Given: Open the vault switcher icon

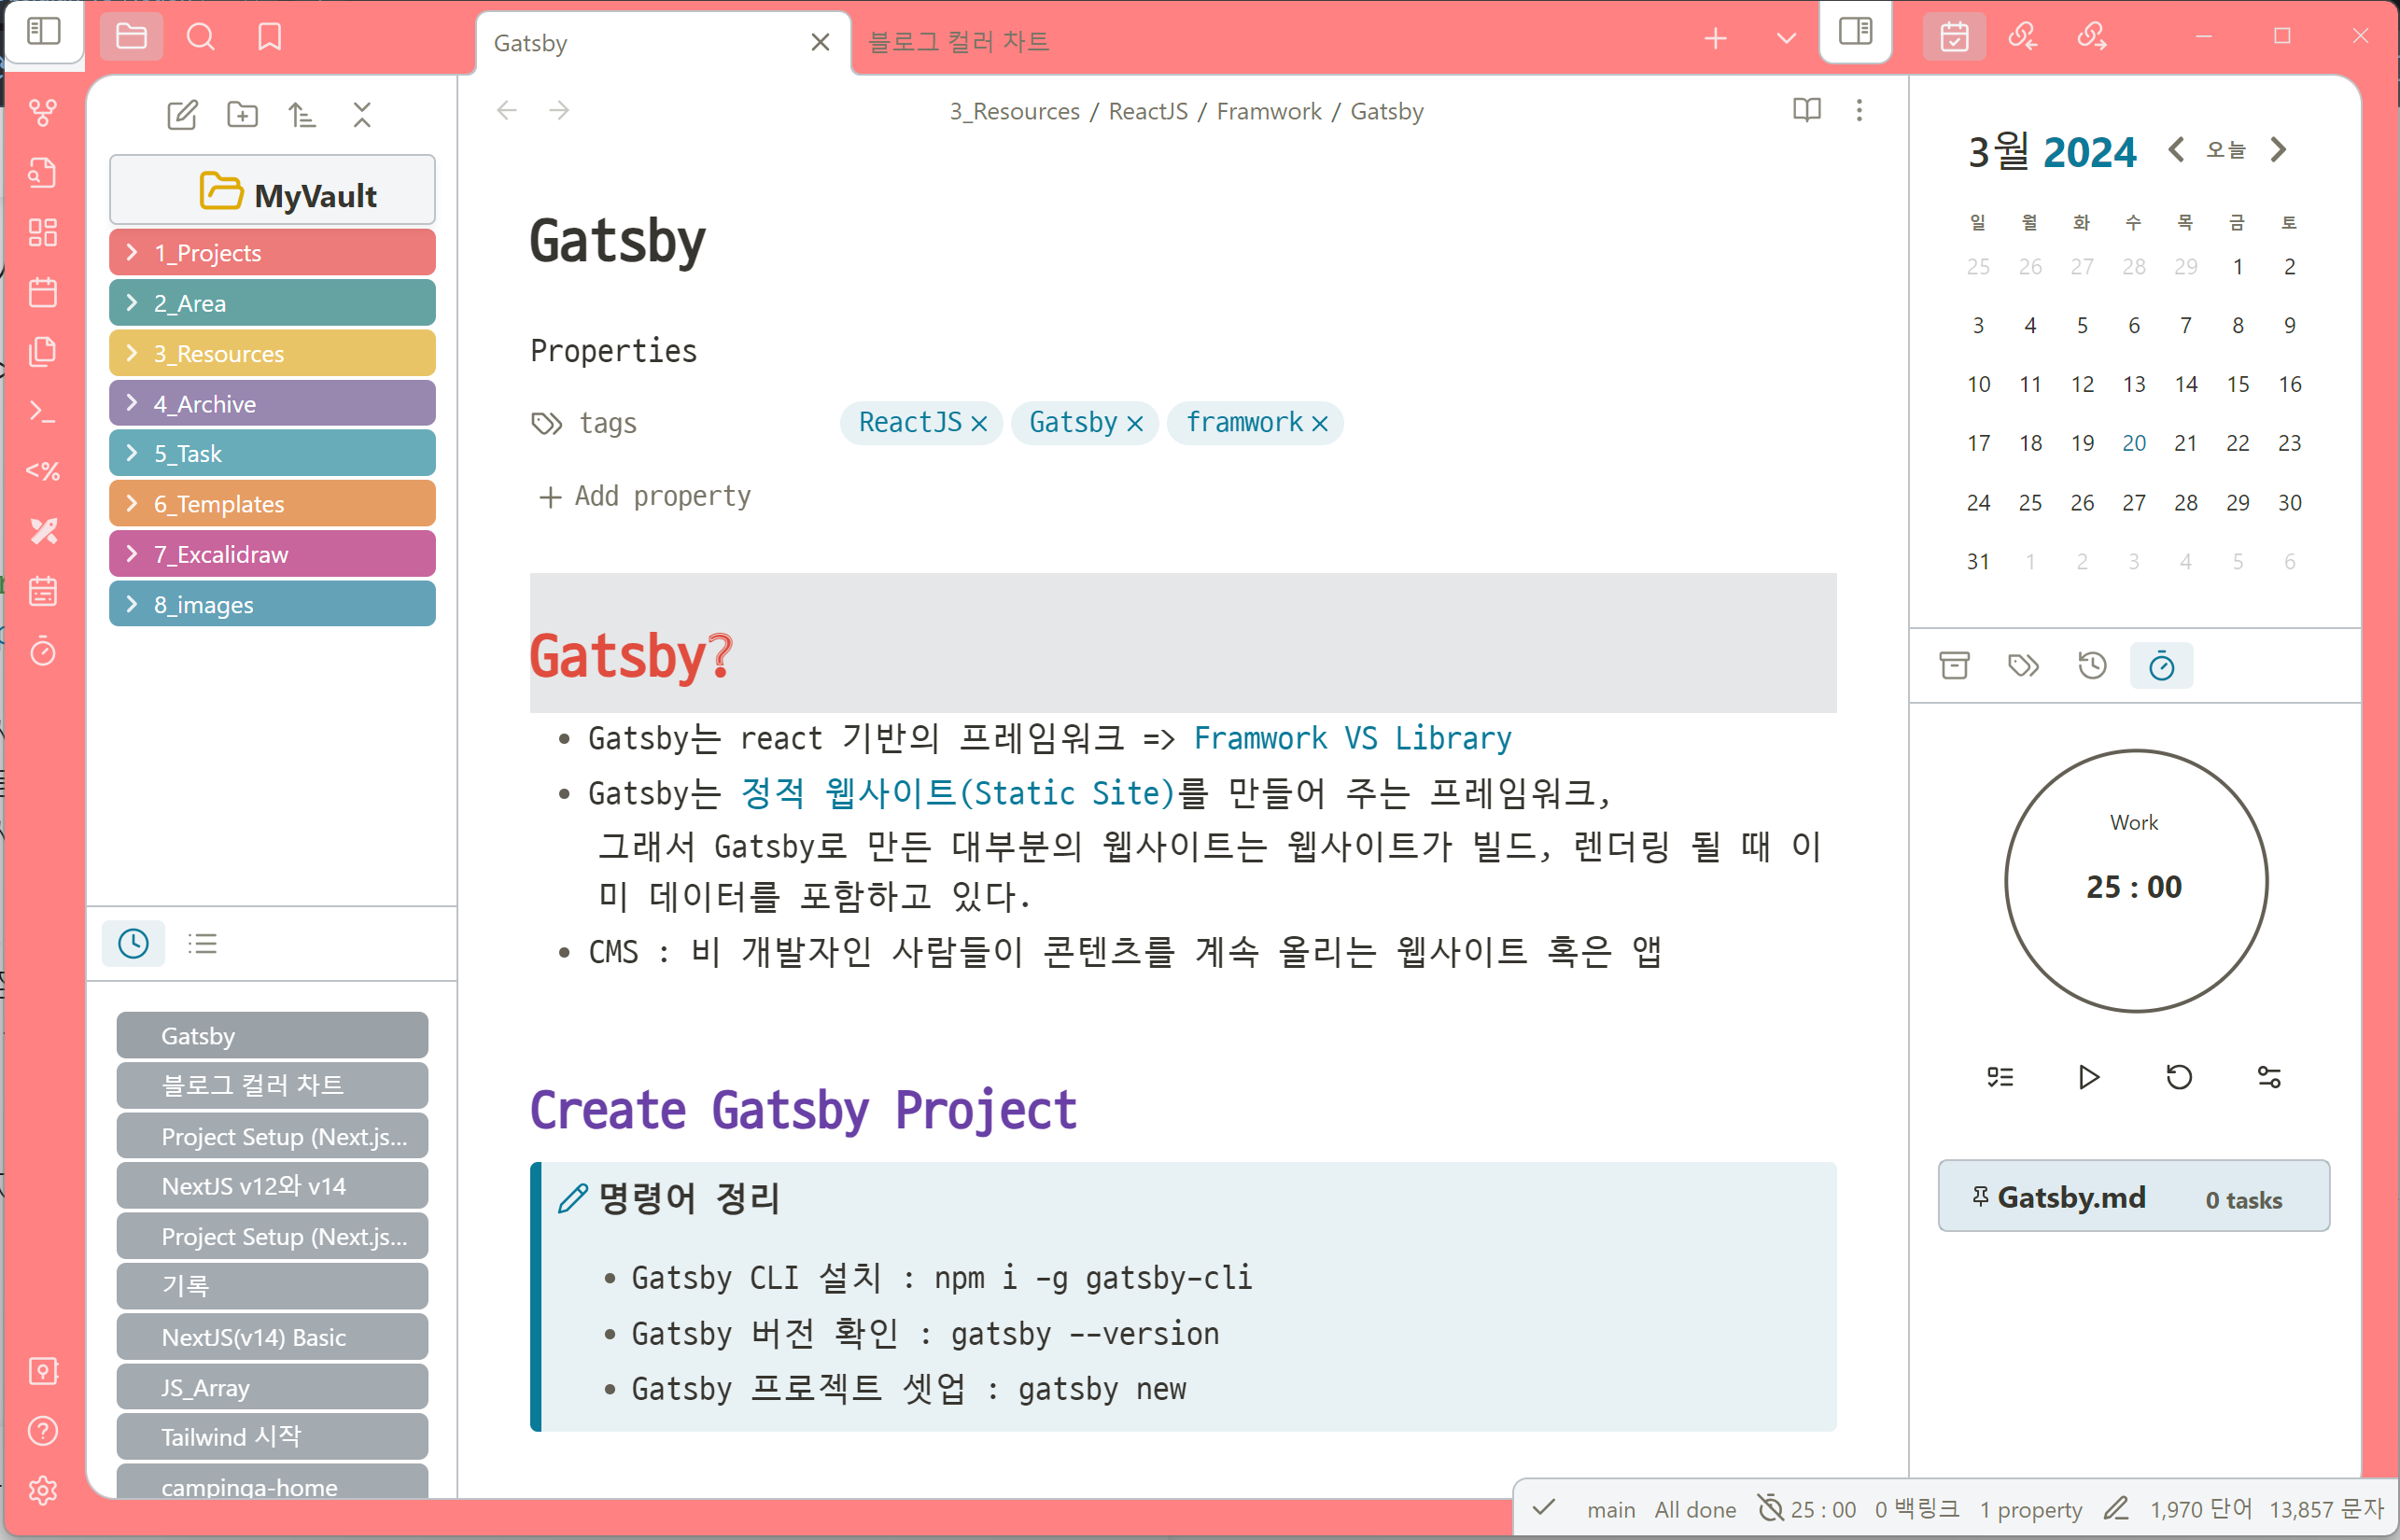Looking at the screenshot, I should tap(43, 1371).
